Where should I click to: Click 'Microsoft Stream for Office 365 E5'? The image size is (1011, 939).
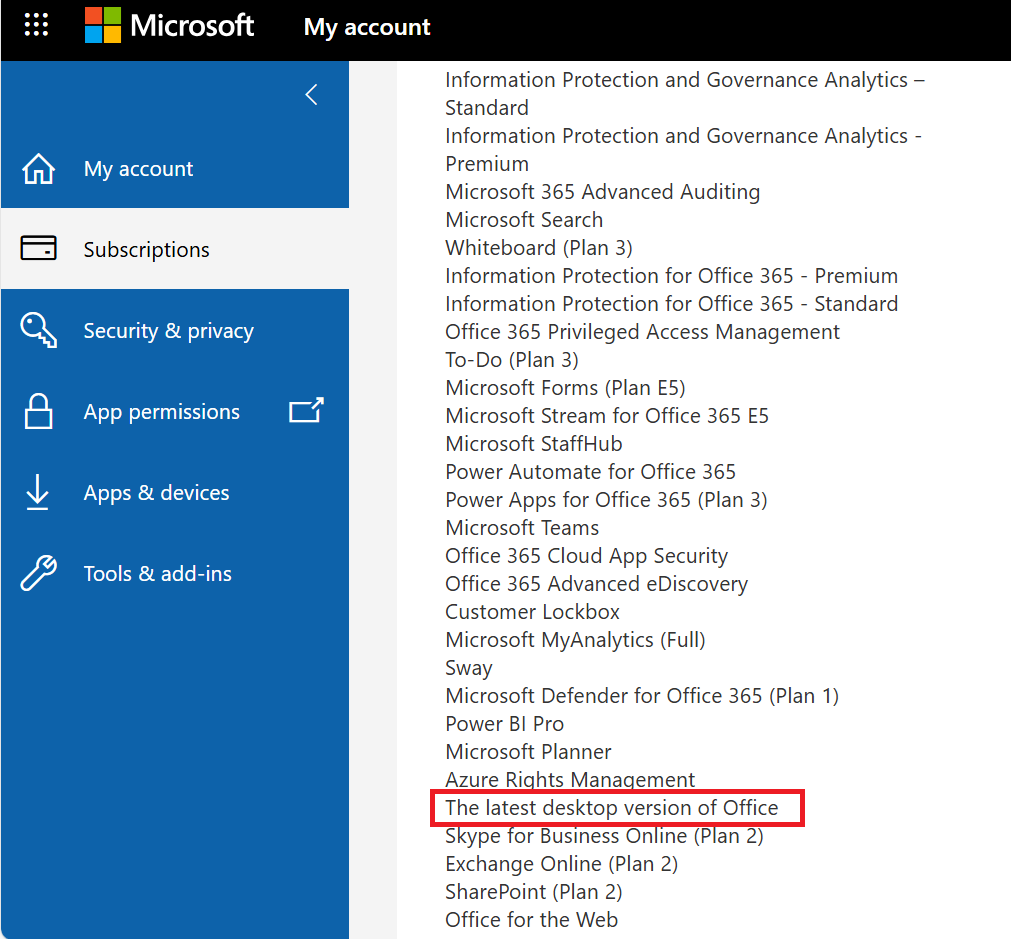pyautogui.click(x=607, y=416)
